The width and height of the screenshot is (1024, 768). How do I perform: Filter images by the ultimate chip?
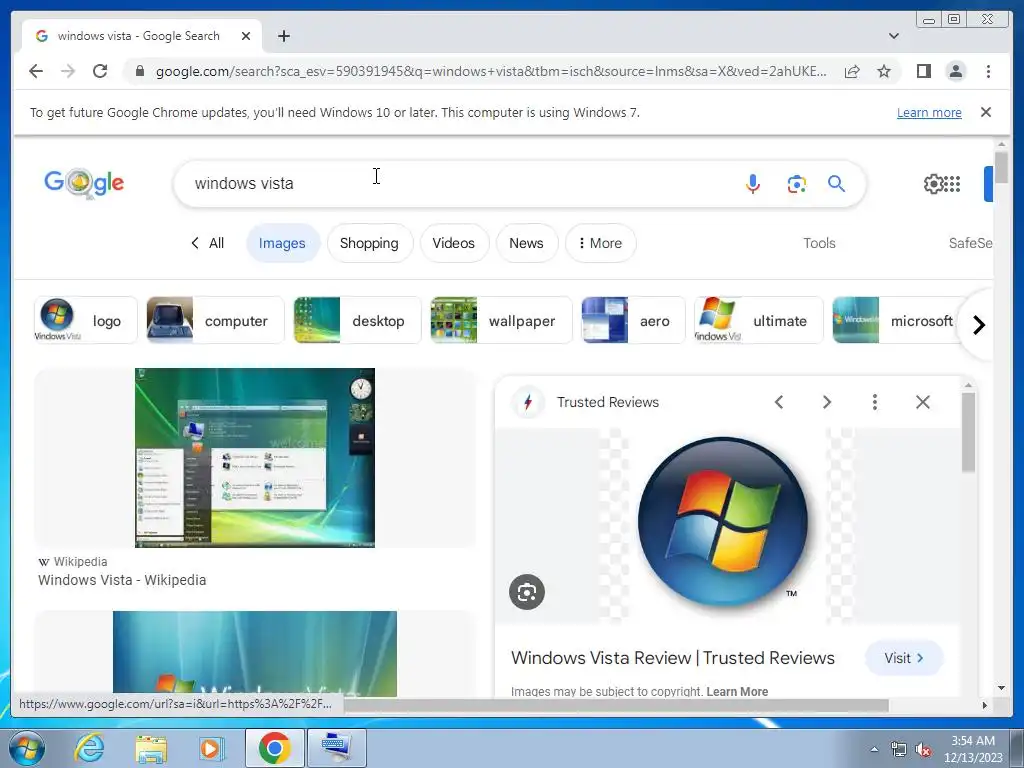[758, 320]
